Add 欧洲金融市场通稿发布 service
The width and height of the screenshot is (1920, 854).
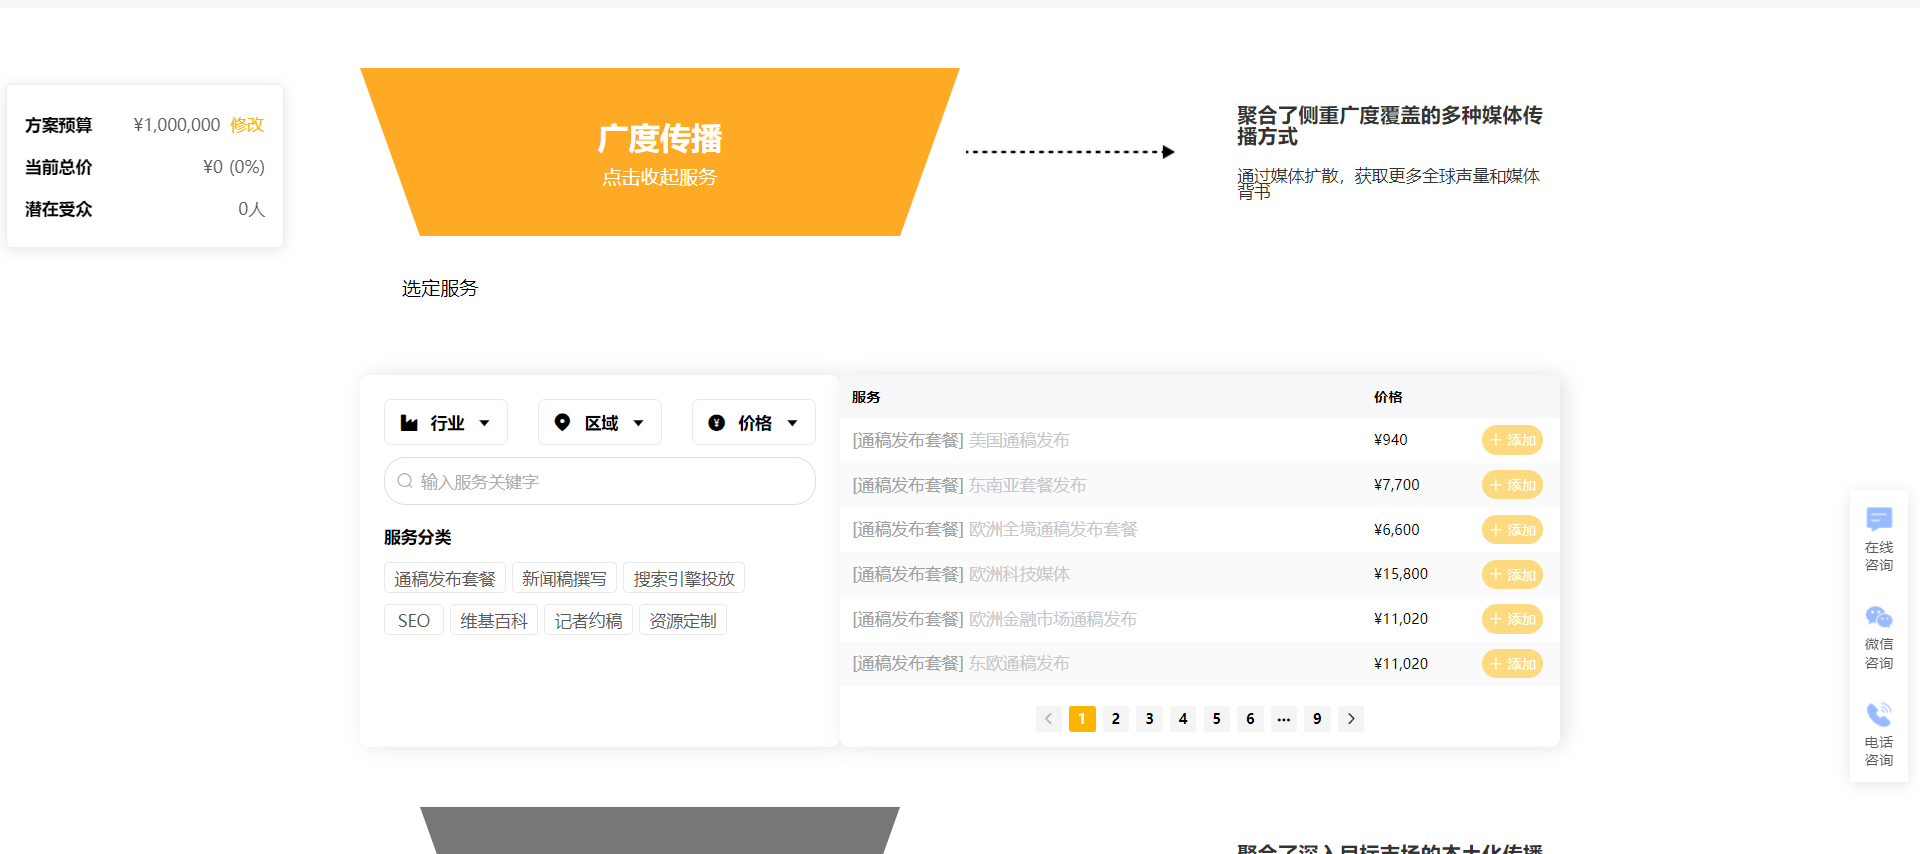tap(1512, 619)
